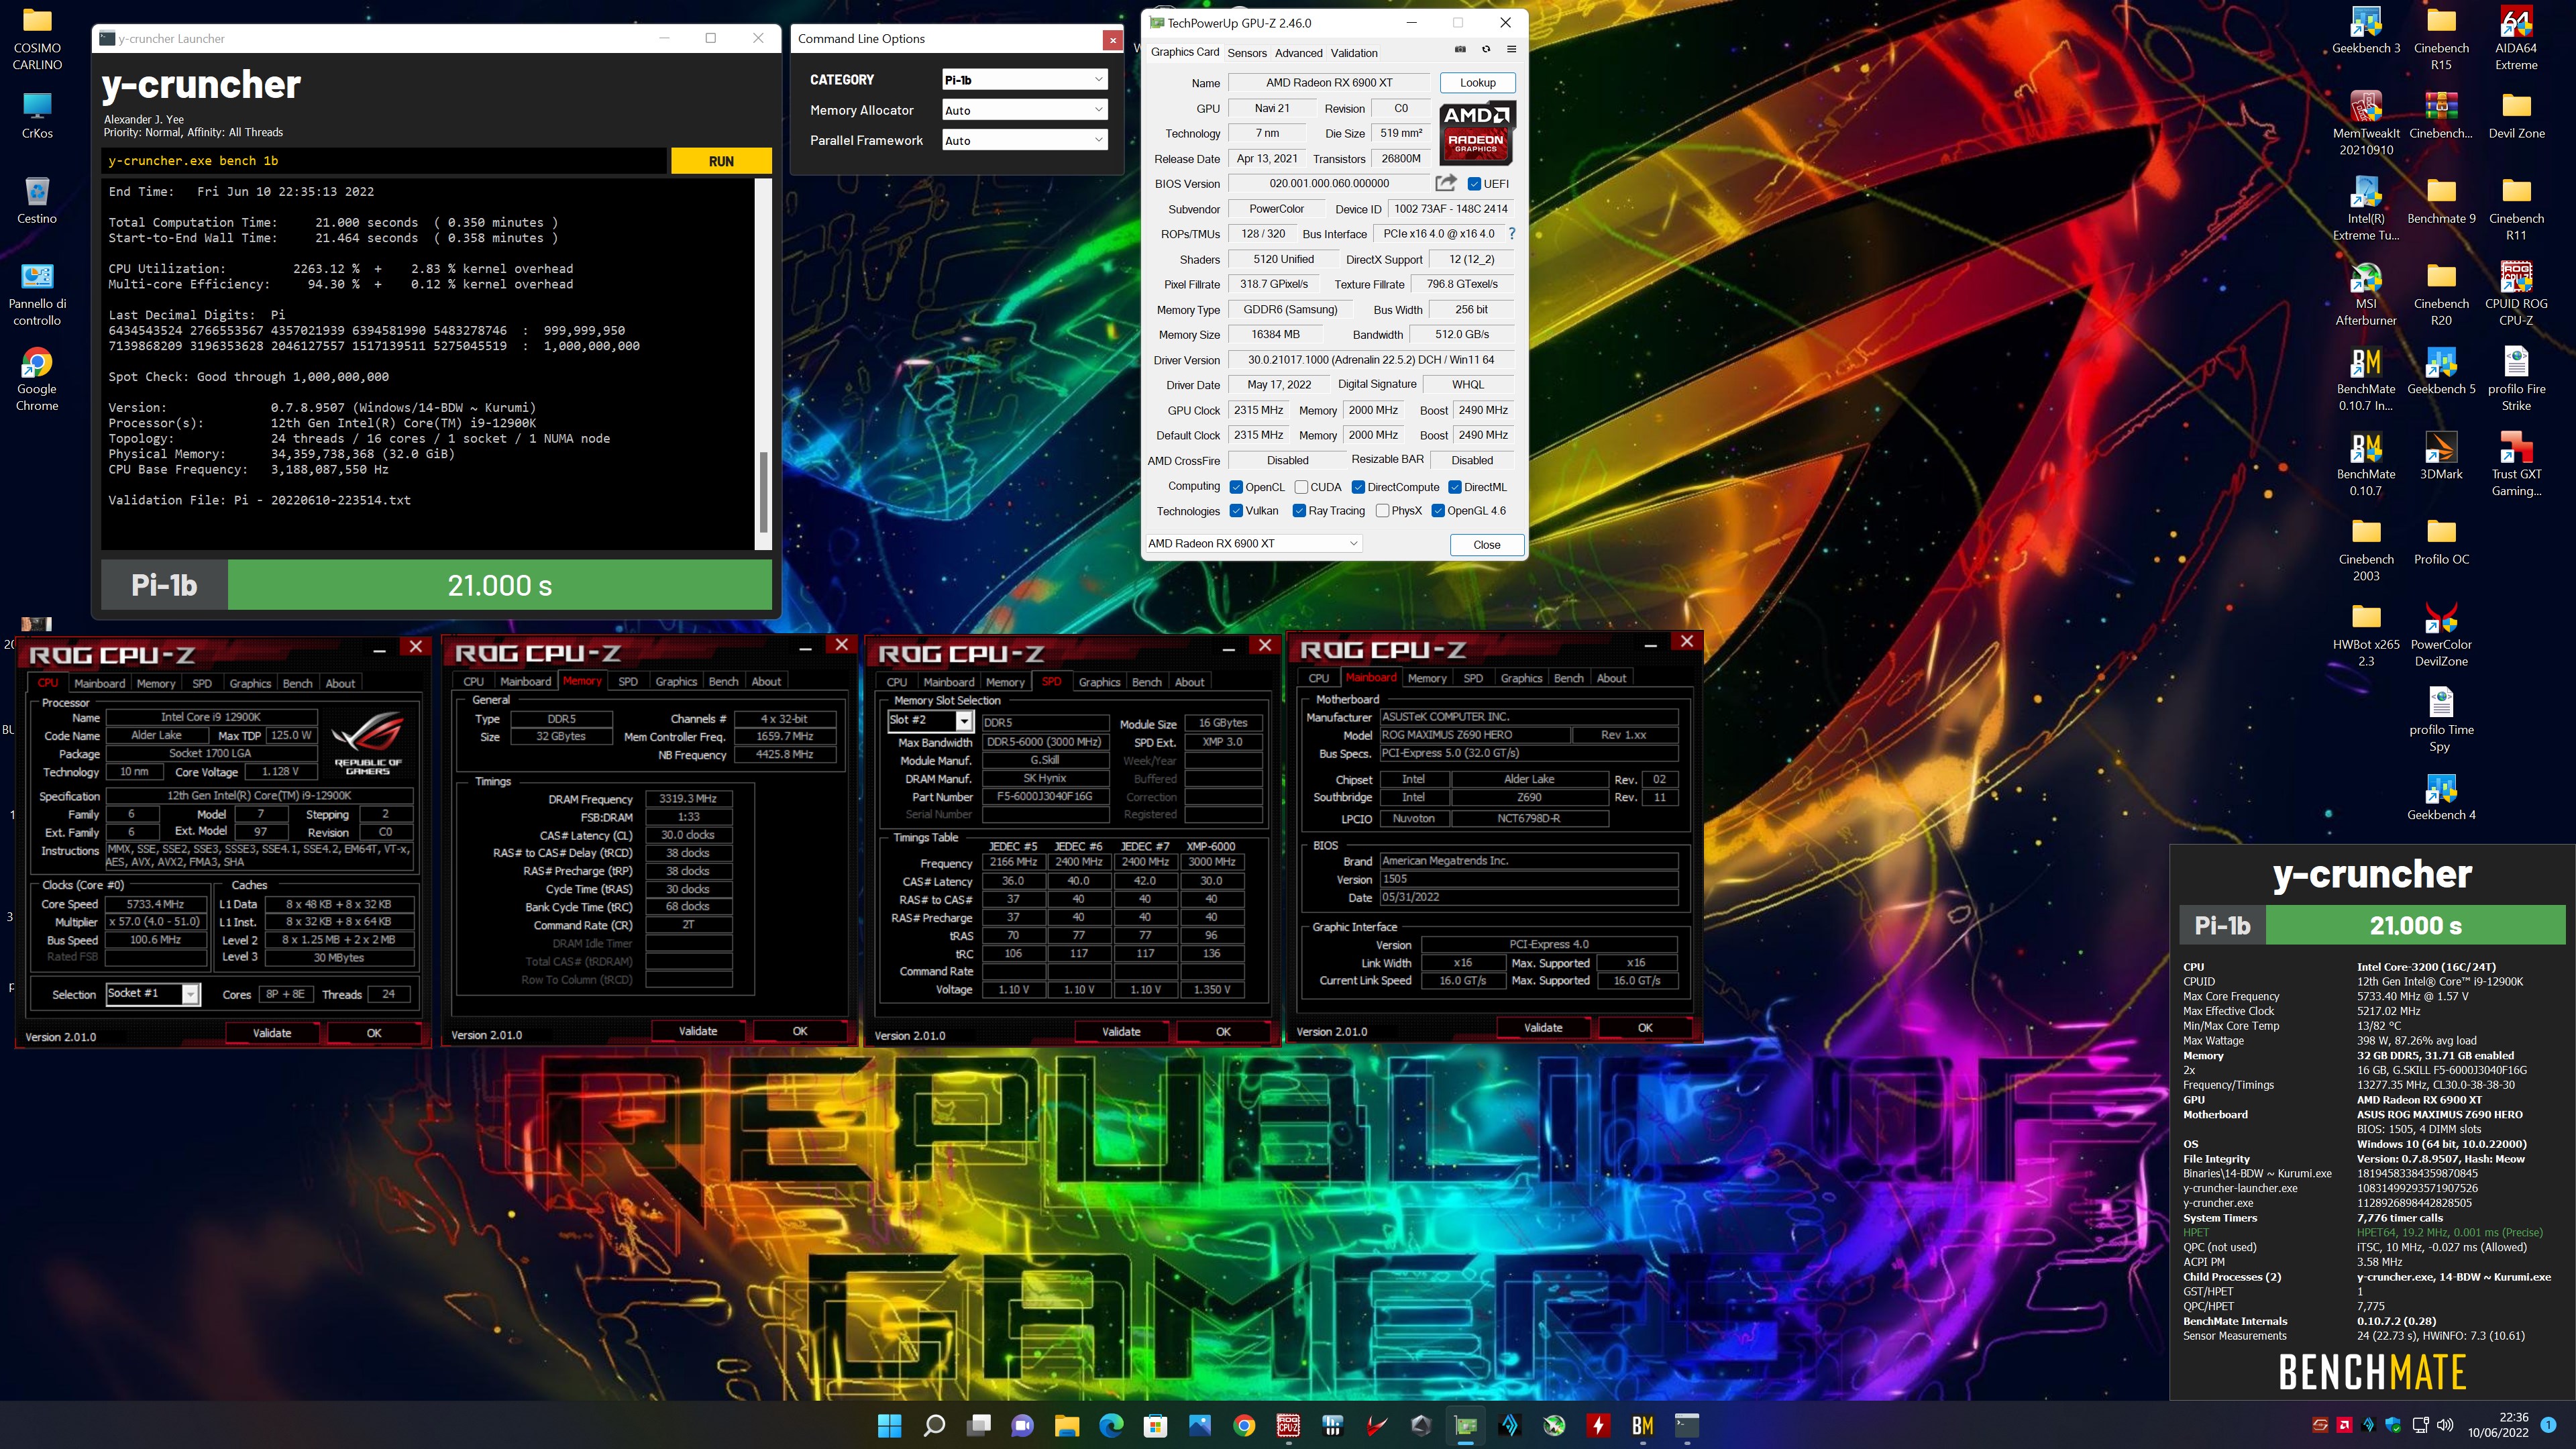This screenshot has width=2576, height=1449.
Task: Open the MemTweakIt 20210910 desktop icon
Action: click(2366, 123)
